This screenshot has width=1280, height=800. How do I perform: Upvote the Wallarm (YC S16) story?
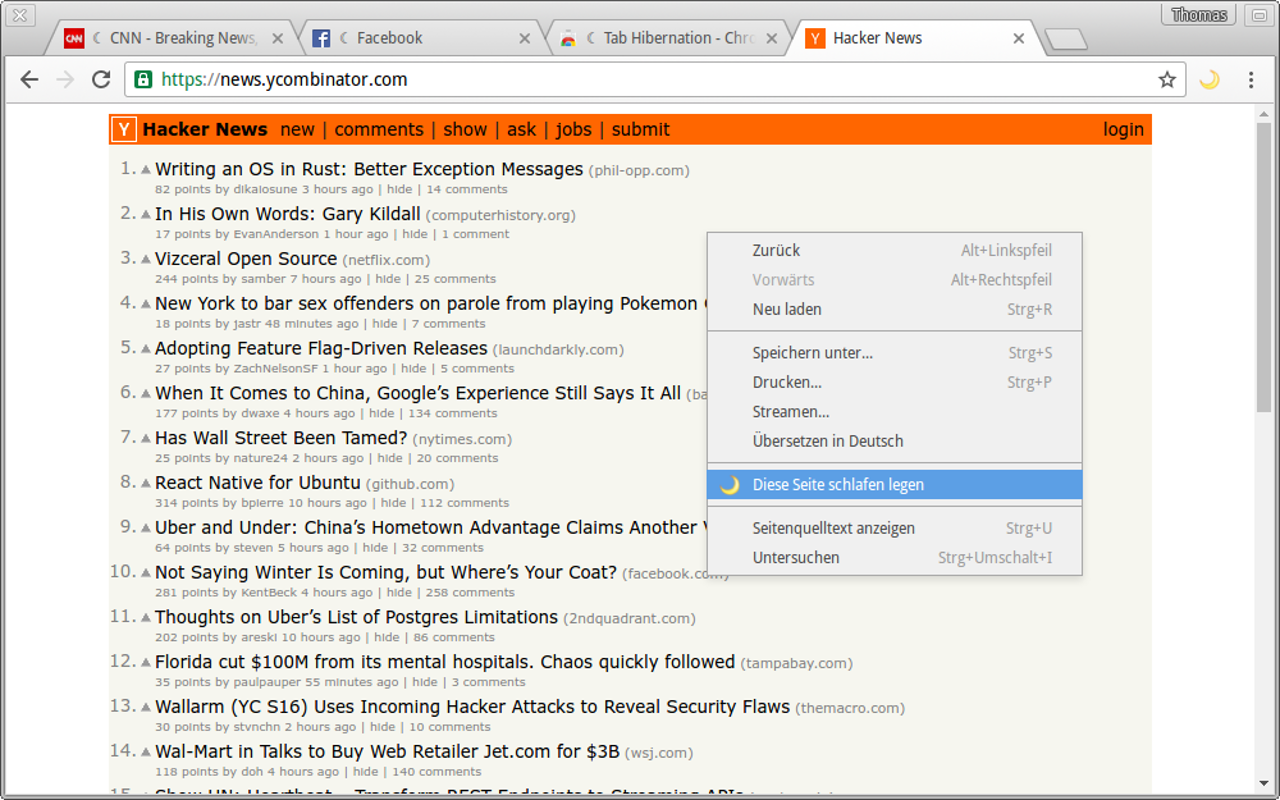tap(146, 708)
